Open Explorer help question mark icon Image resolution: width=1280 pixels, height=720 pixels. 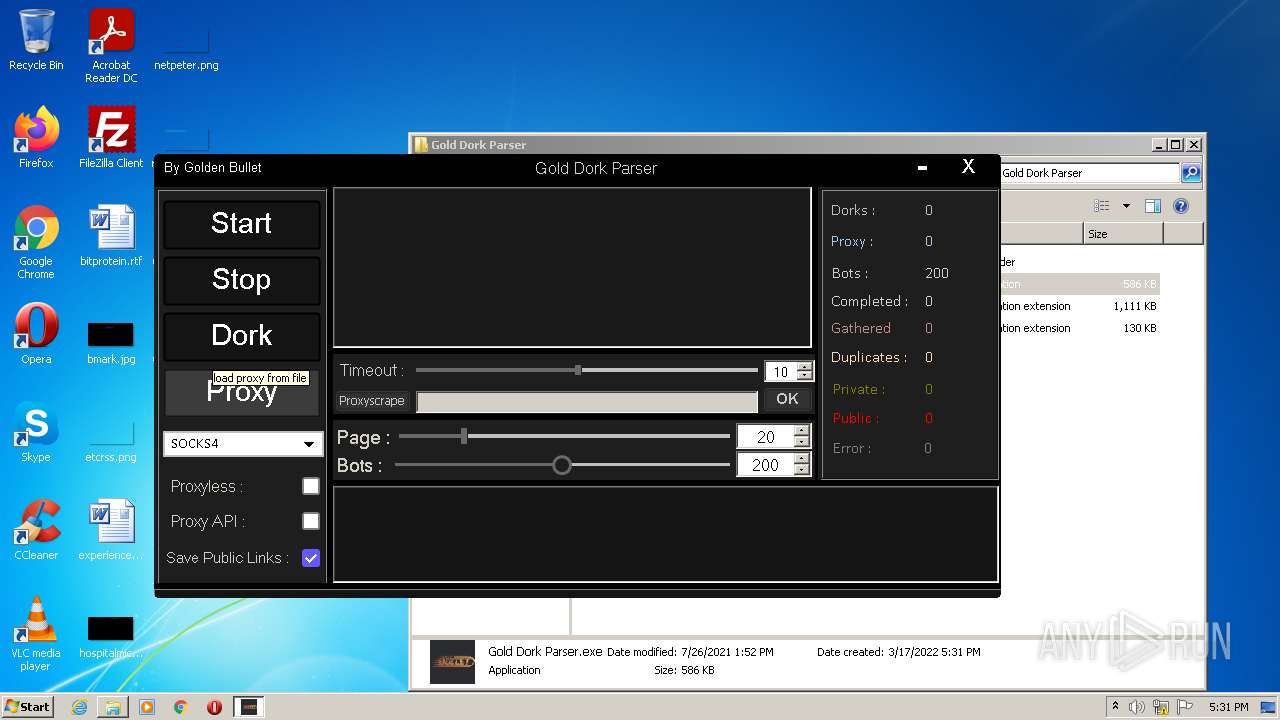pyautogui.click(x=1181, y=206)
